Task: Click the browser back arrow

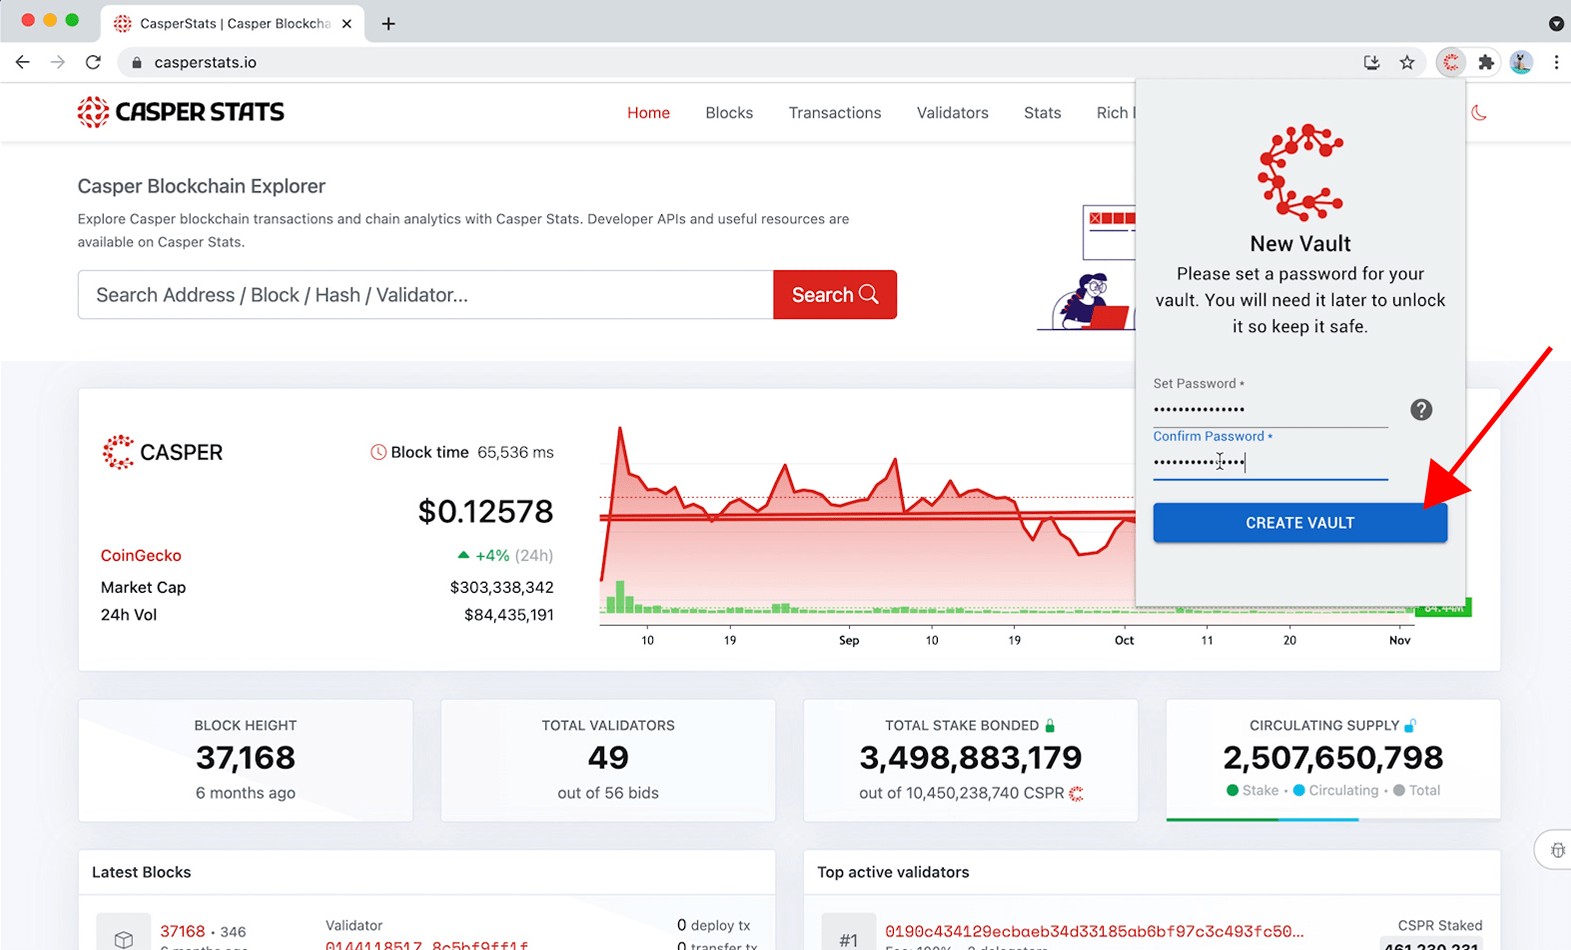Action: coord(22,62)
